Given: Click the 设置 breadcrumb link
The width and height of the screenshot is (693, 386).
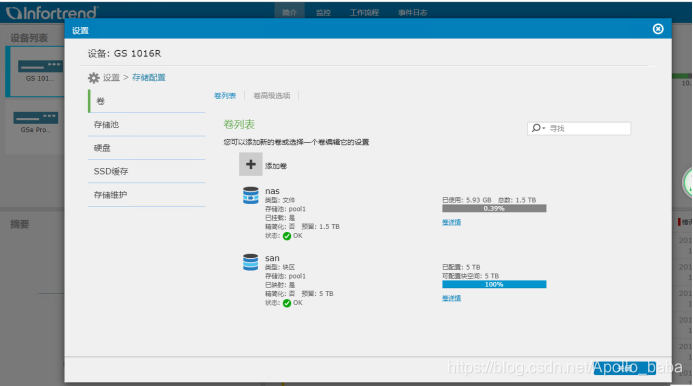Looking at the screenshot, I should 111,78.
